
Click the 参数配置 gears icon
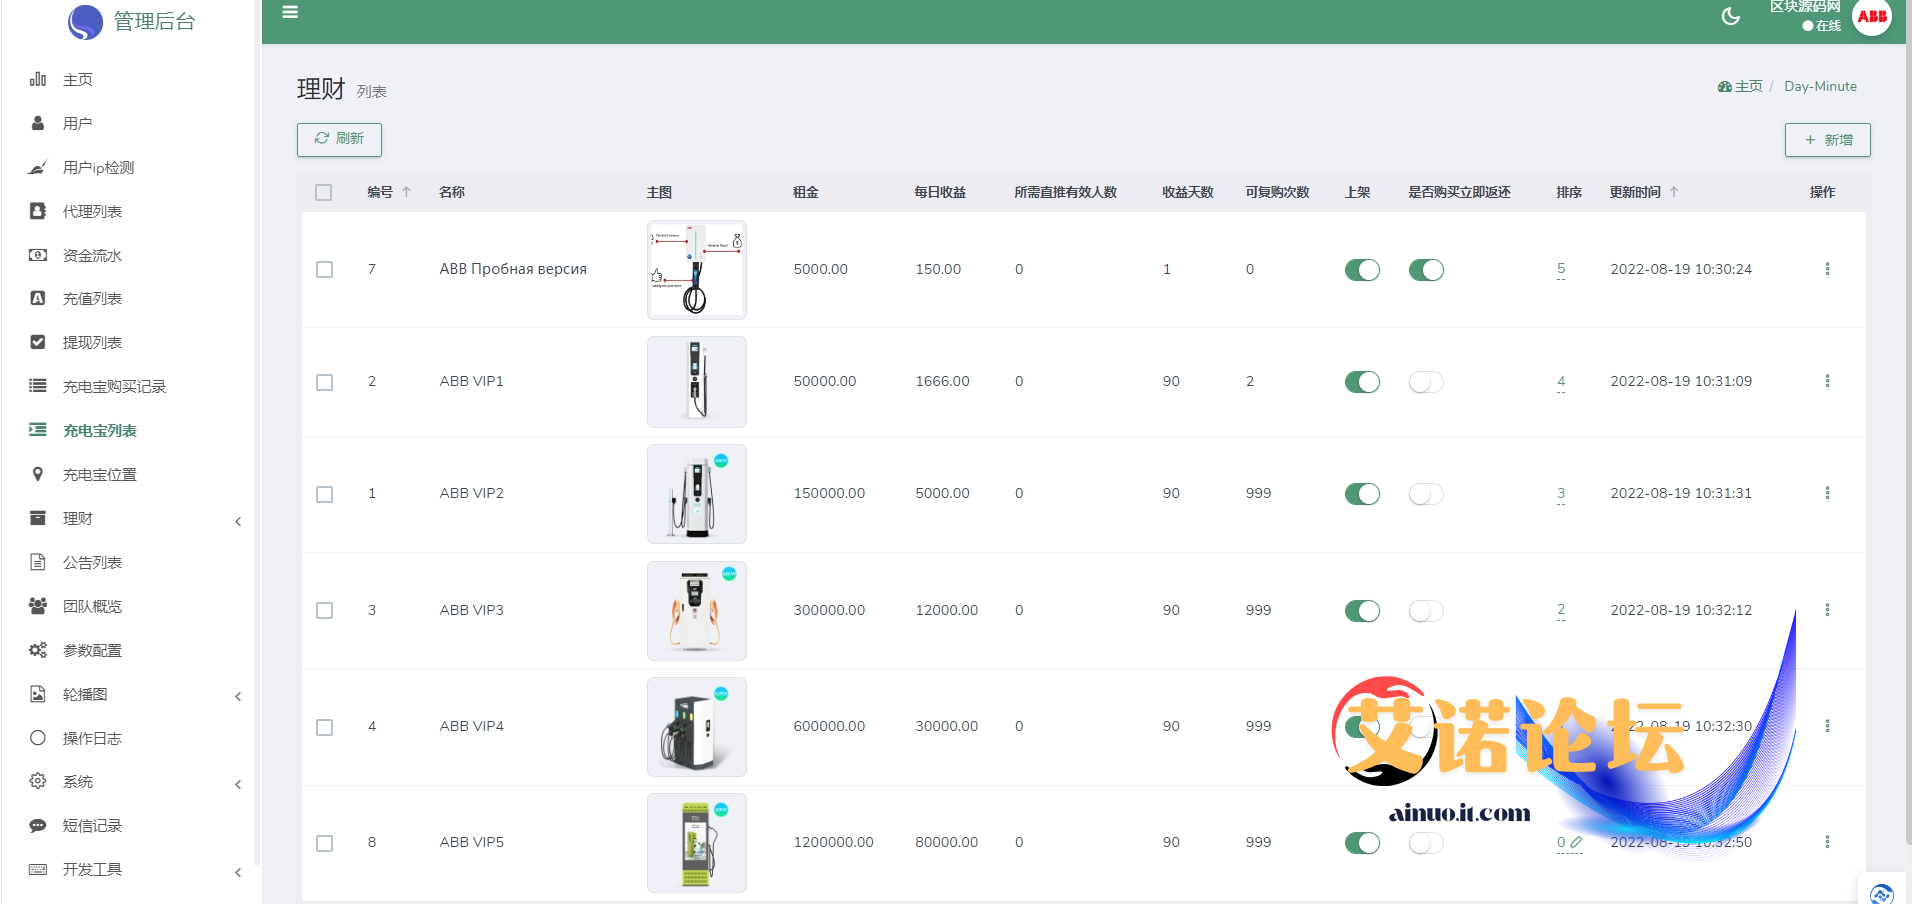coord(38,650)
